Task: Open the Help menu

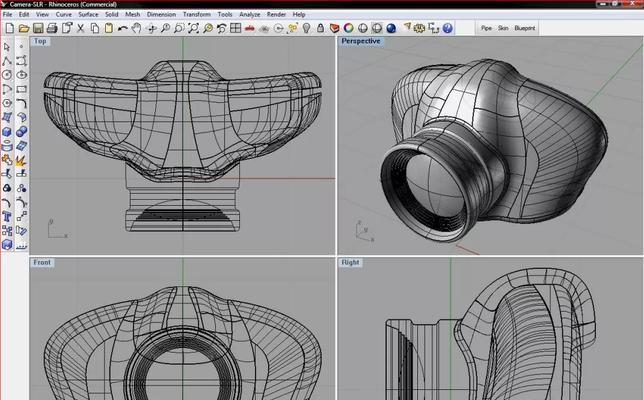Action: [x=299, y=14]
